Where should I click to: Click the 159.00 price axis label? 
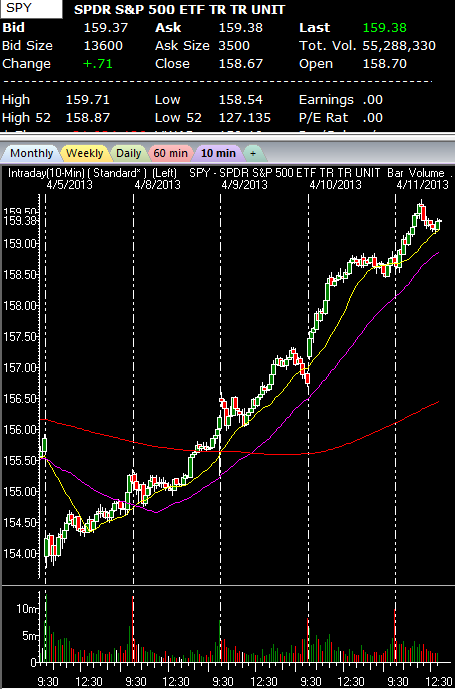tap(18, 243)
